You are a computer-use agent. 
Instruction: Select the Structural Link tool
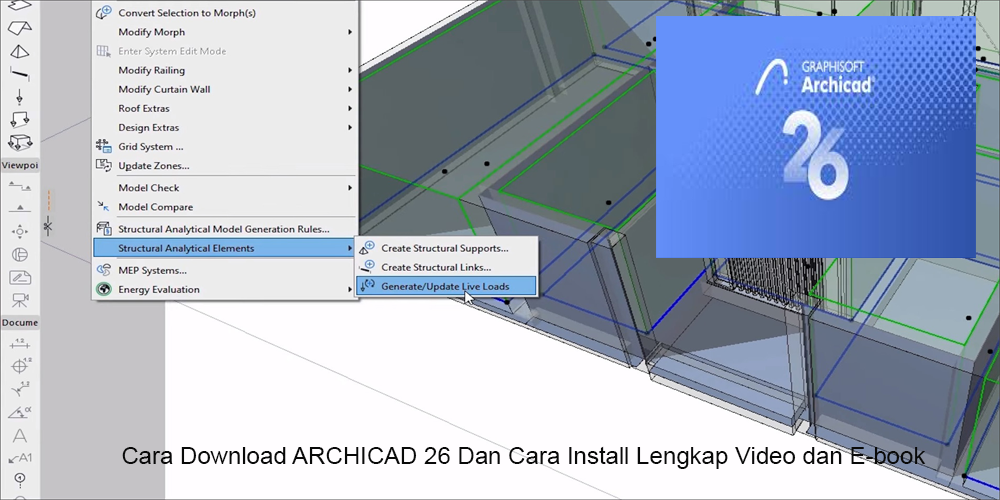[20, 75]
